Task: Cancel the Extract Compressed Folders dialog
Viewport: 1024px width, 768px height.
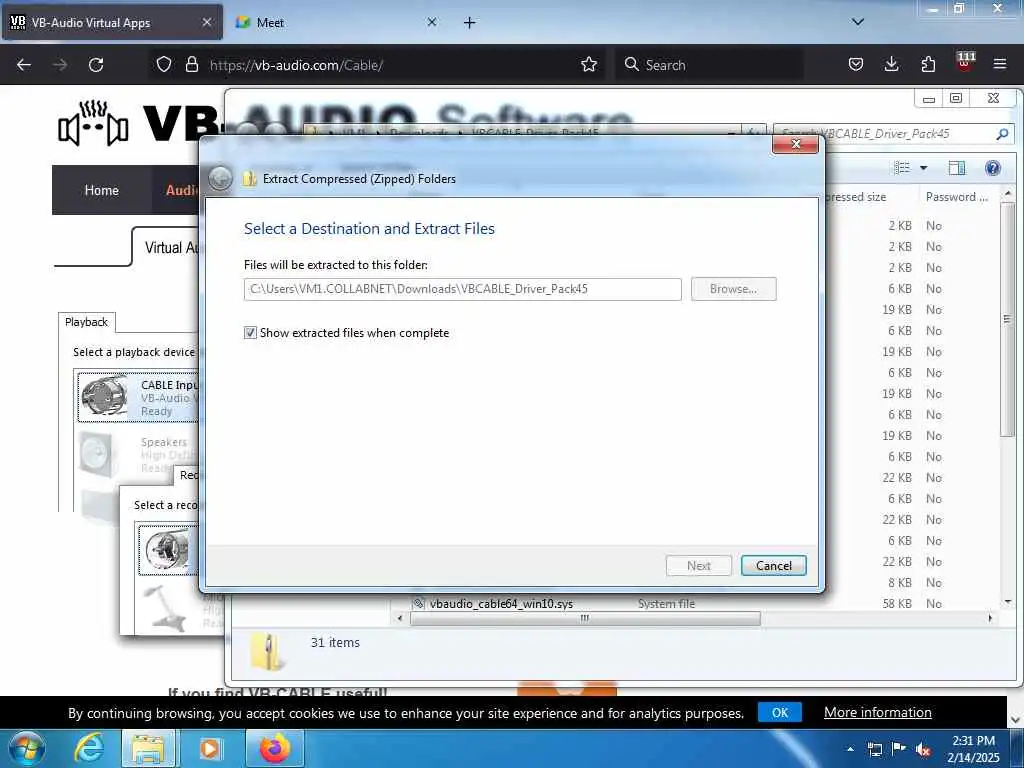Action: pos(773,566)
